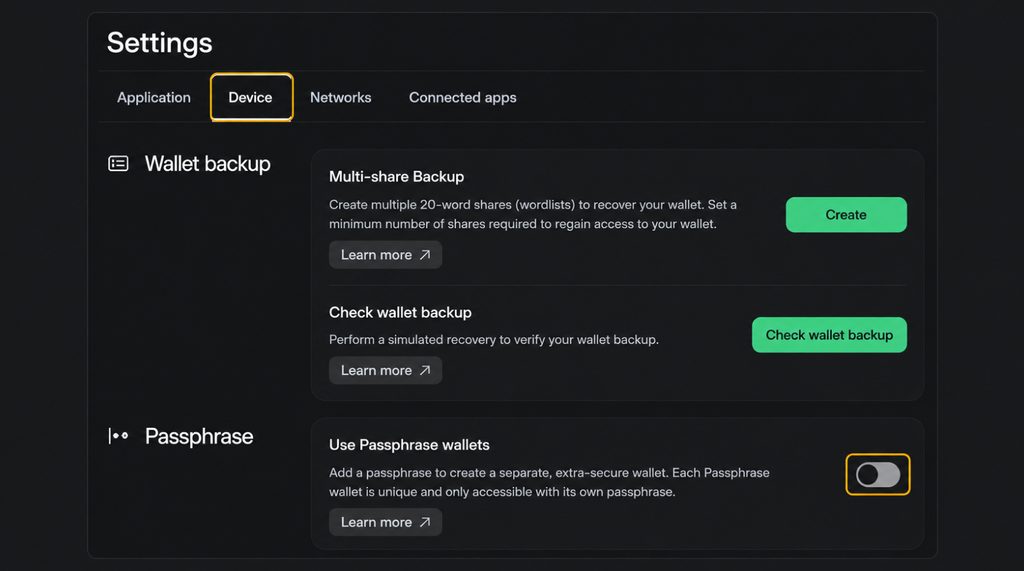Click the Passphrase section heading
This screenshot has width=1024, height=571.
199,436
